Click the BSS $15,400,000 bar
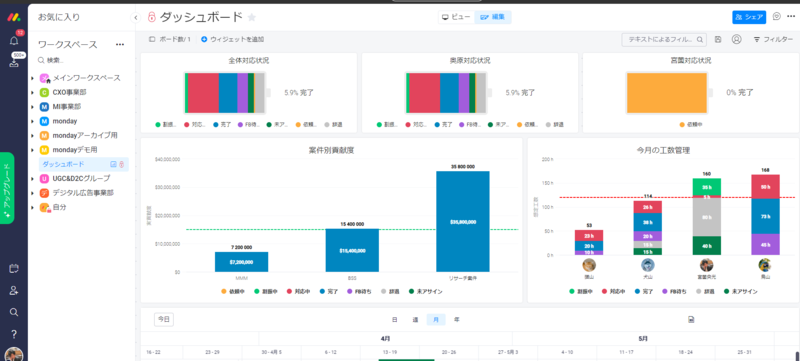 coord(352,250)
